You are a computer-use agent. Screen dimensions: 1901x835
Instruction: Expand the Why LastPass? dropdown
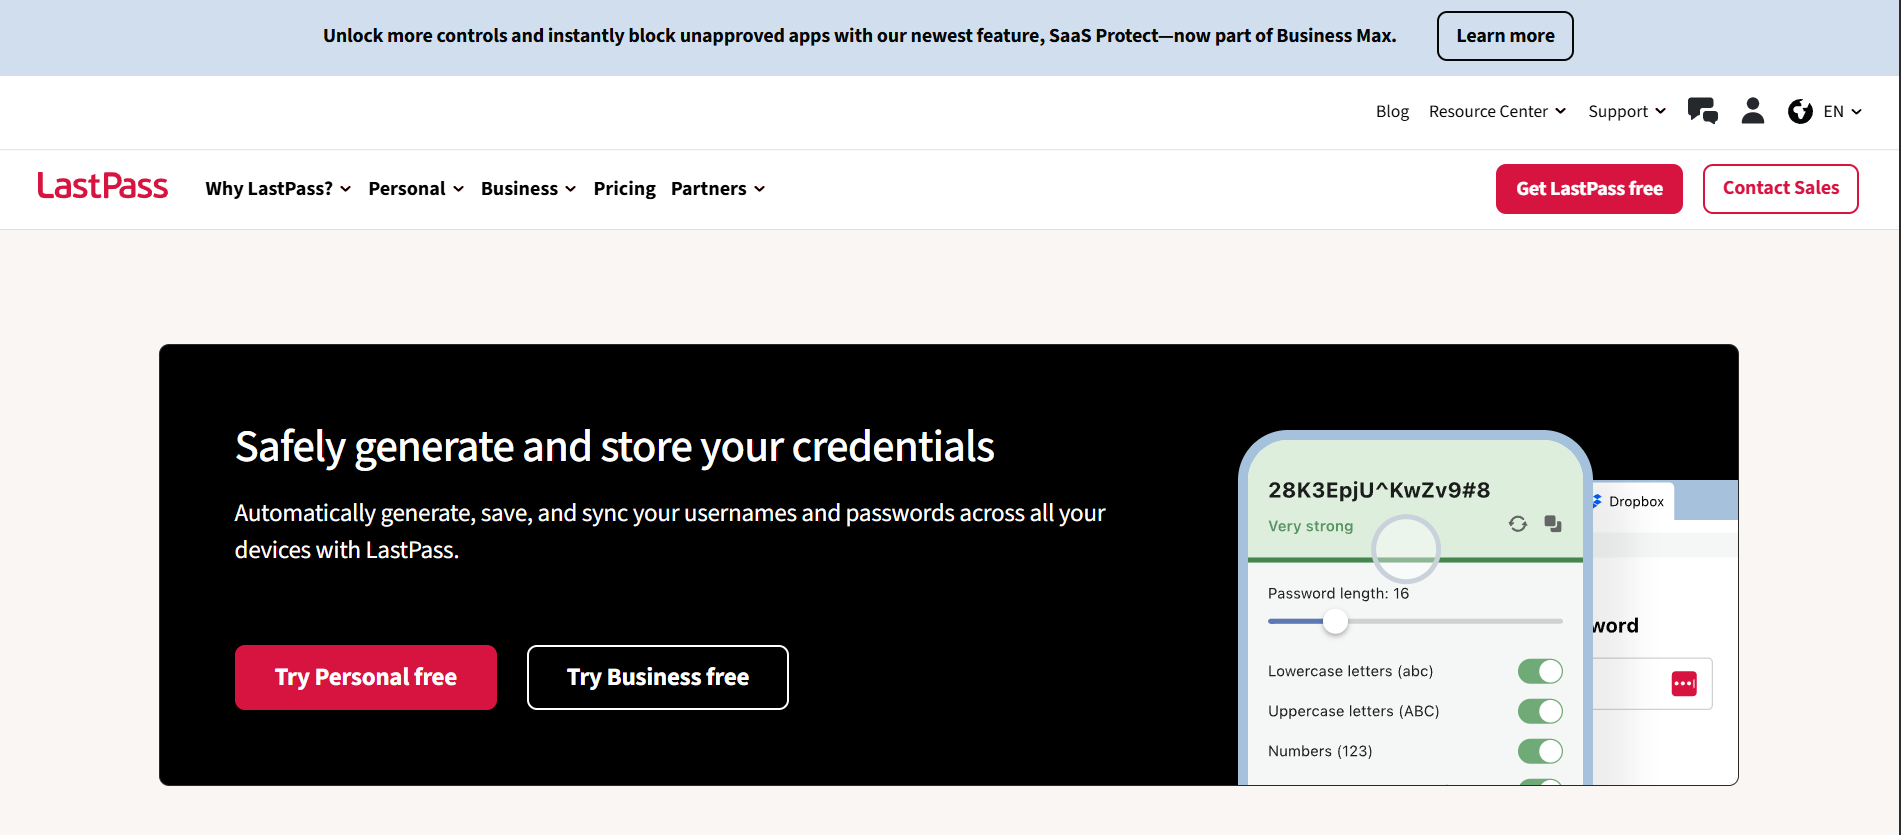278,189
